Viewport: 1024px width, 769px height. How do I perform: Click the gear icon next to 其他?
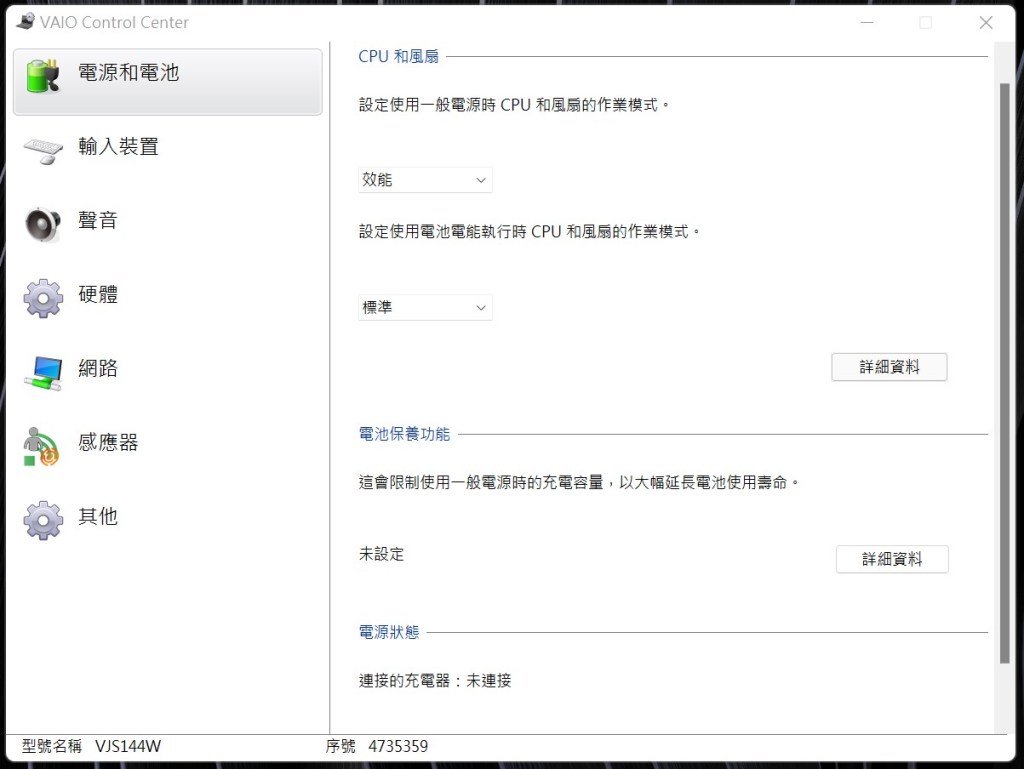43,519
